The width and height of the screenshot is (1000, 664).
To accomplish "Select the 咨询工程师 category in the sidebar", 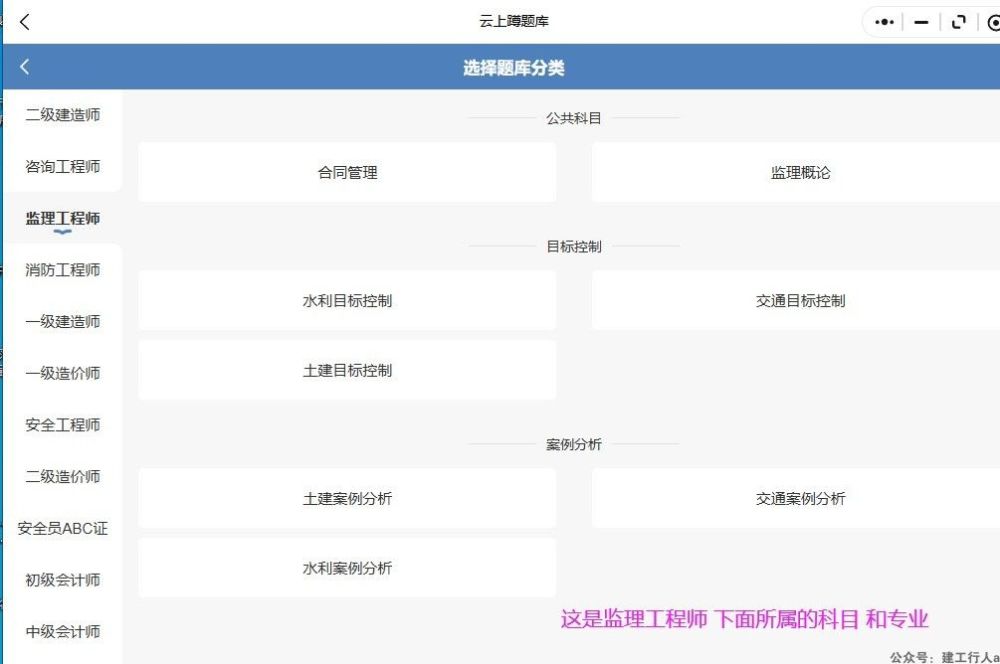I will (x=62, y=167).
